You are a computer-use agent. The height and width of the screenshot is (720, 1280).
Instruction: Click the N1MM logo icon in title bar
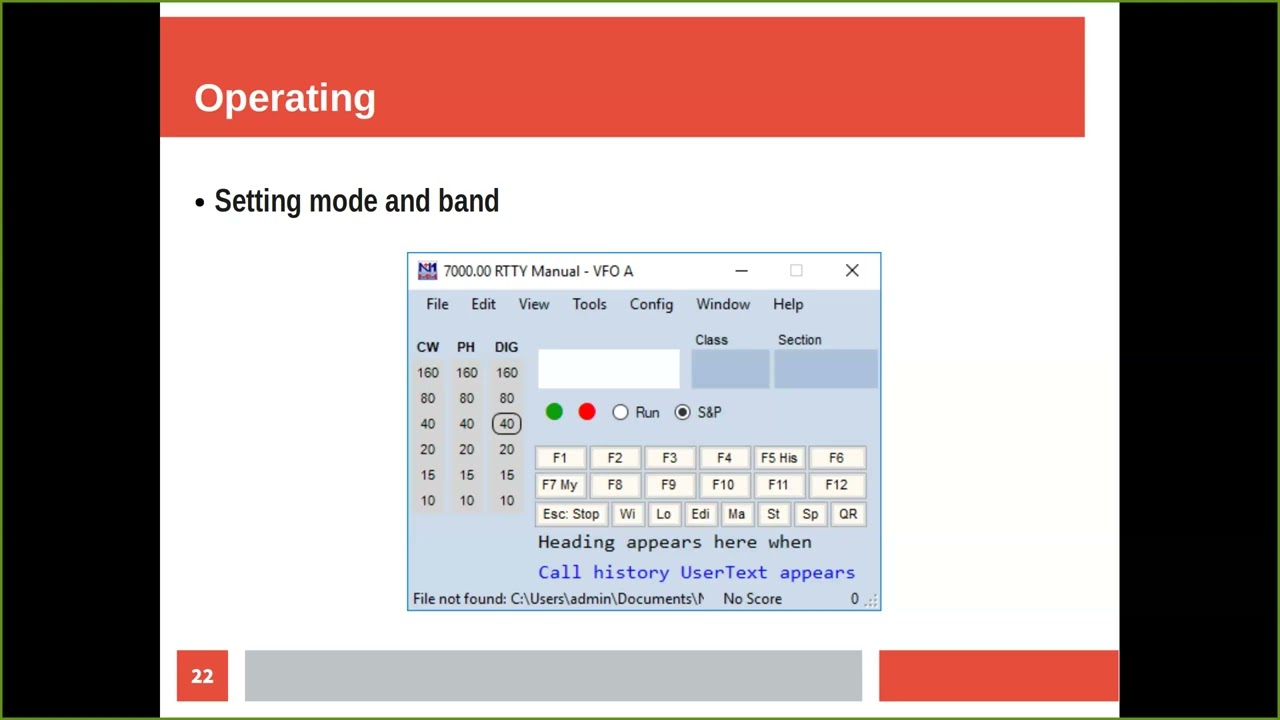click(x=427, y=271)
